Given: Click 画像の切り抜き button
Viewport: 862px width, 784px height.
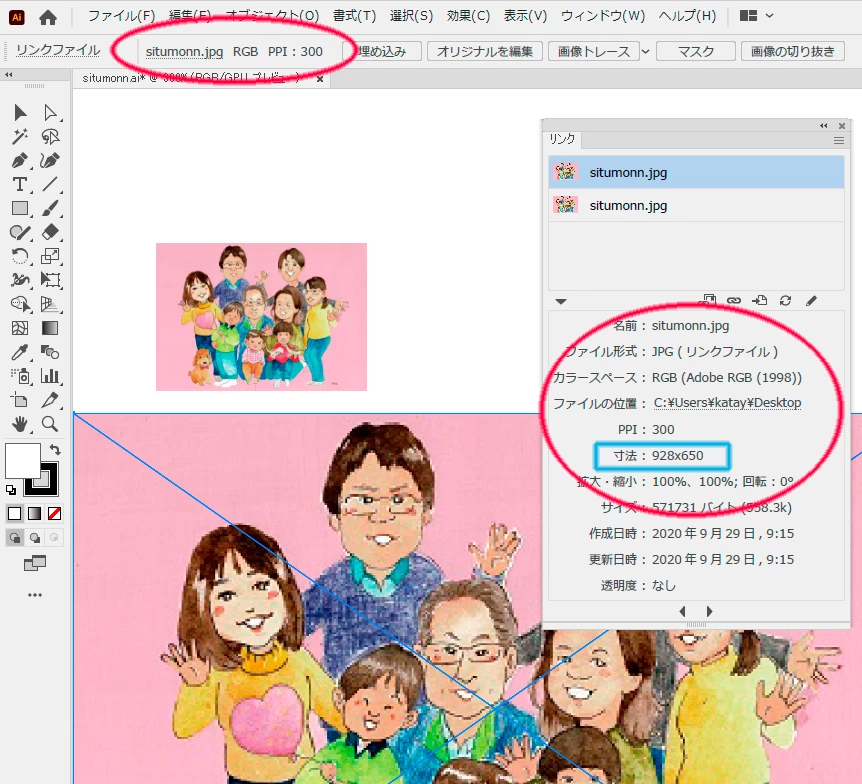Looking at the screenshot, I should point(793,52).
